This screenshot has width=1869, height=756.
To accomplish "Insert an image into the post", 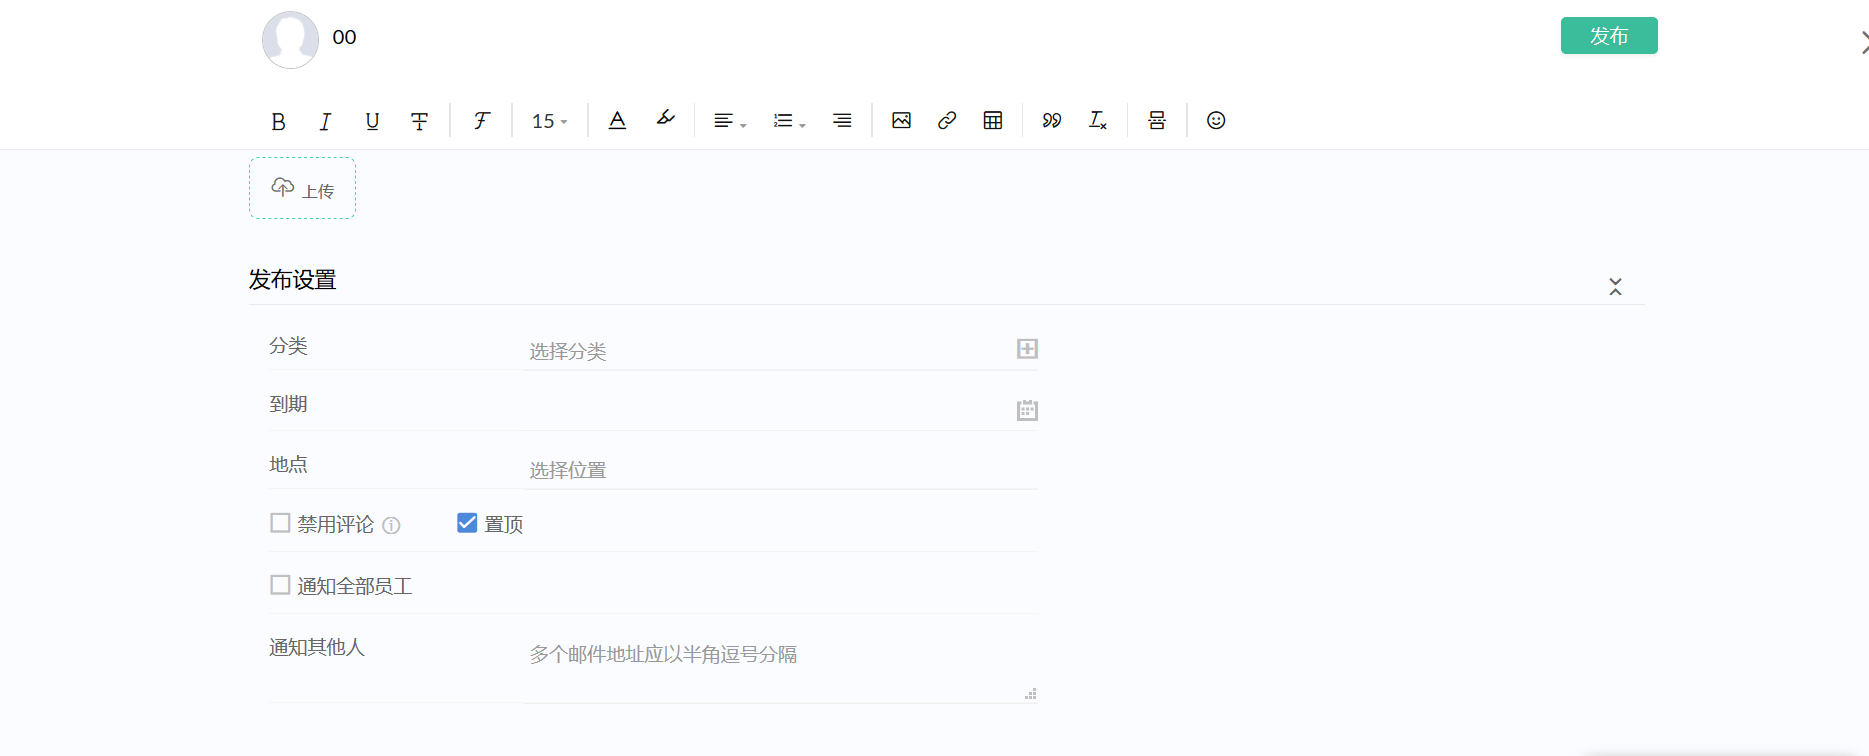I will (901, 120).
